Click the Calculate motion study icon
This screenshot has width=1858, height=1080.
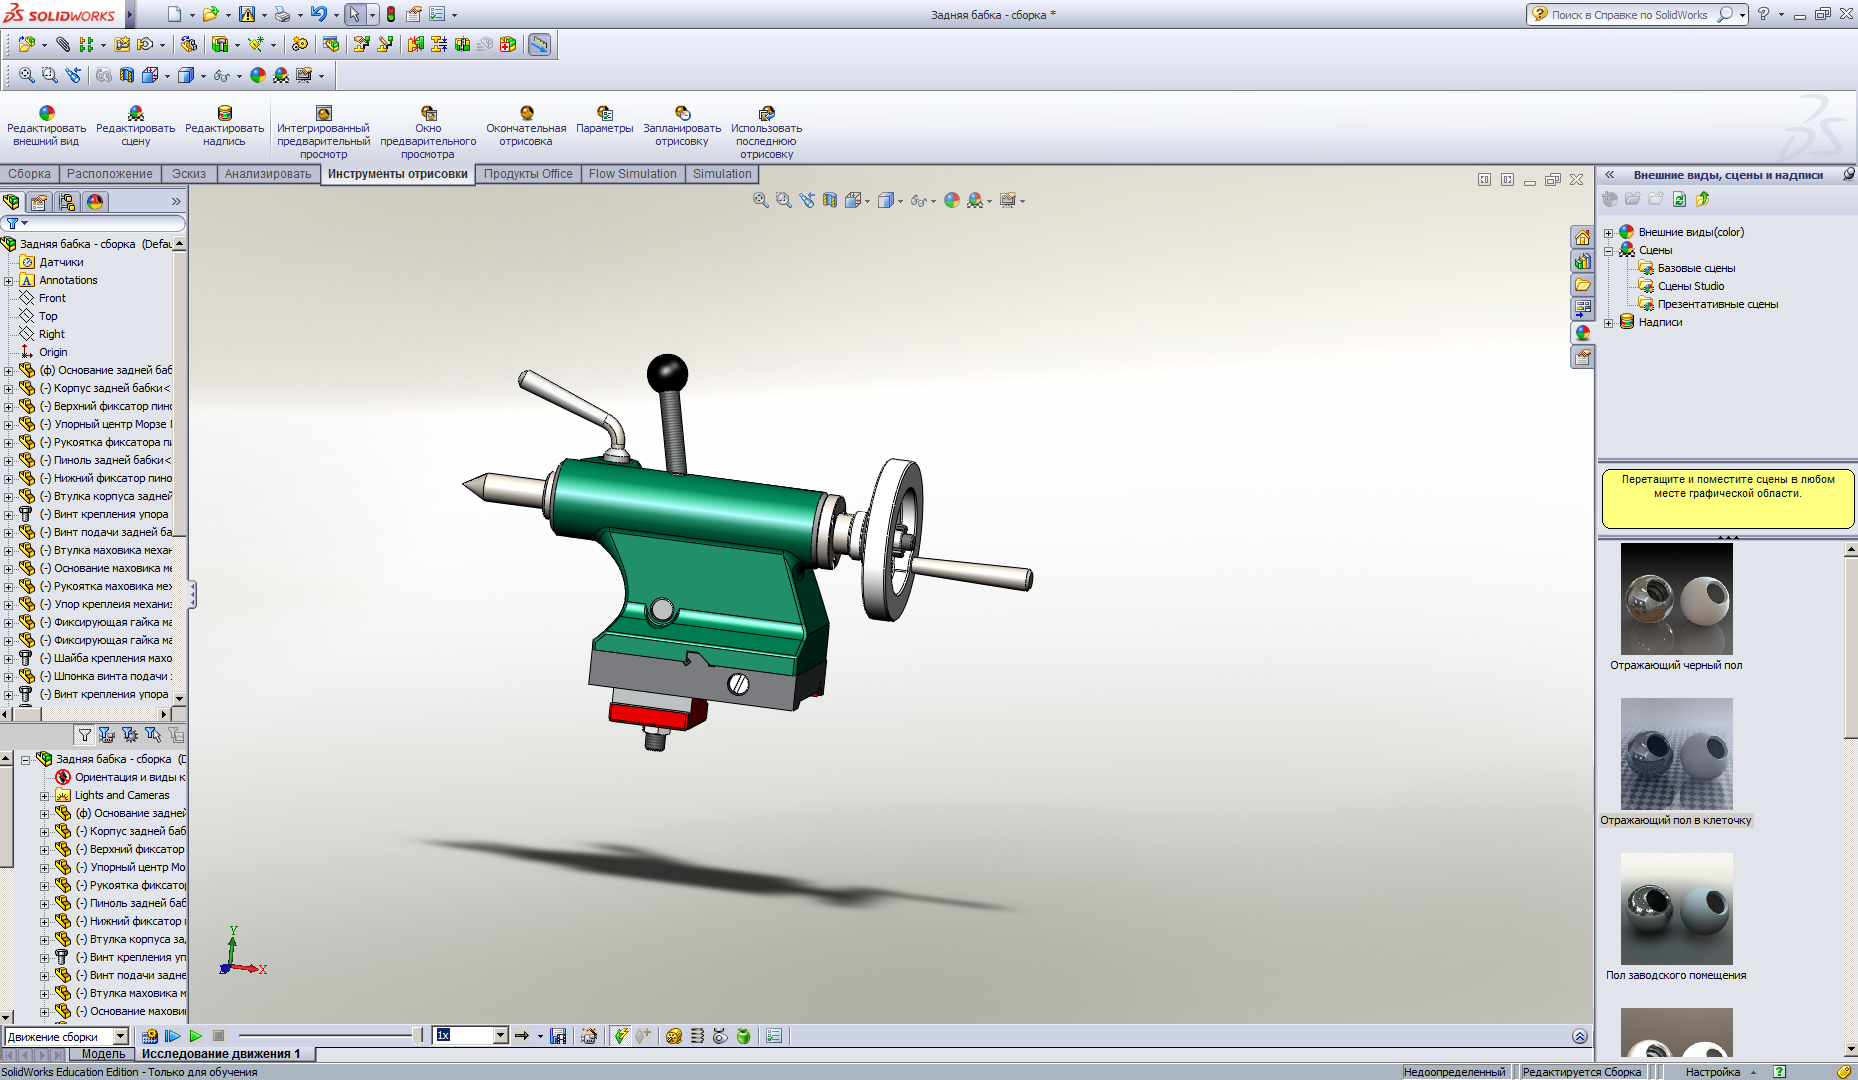[150, 1036]
